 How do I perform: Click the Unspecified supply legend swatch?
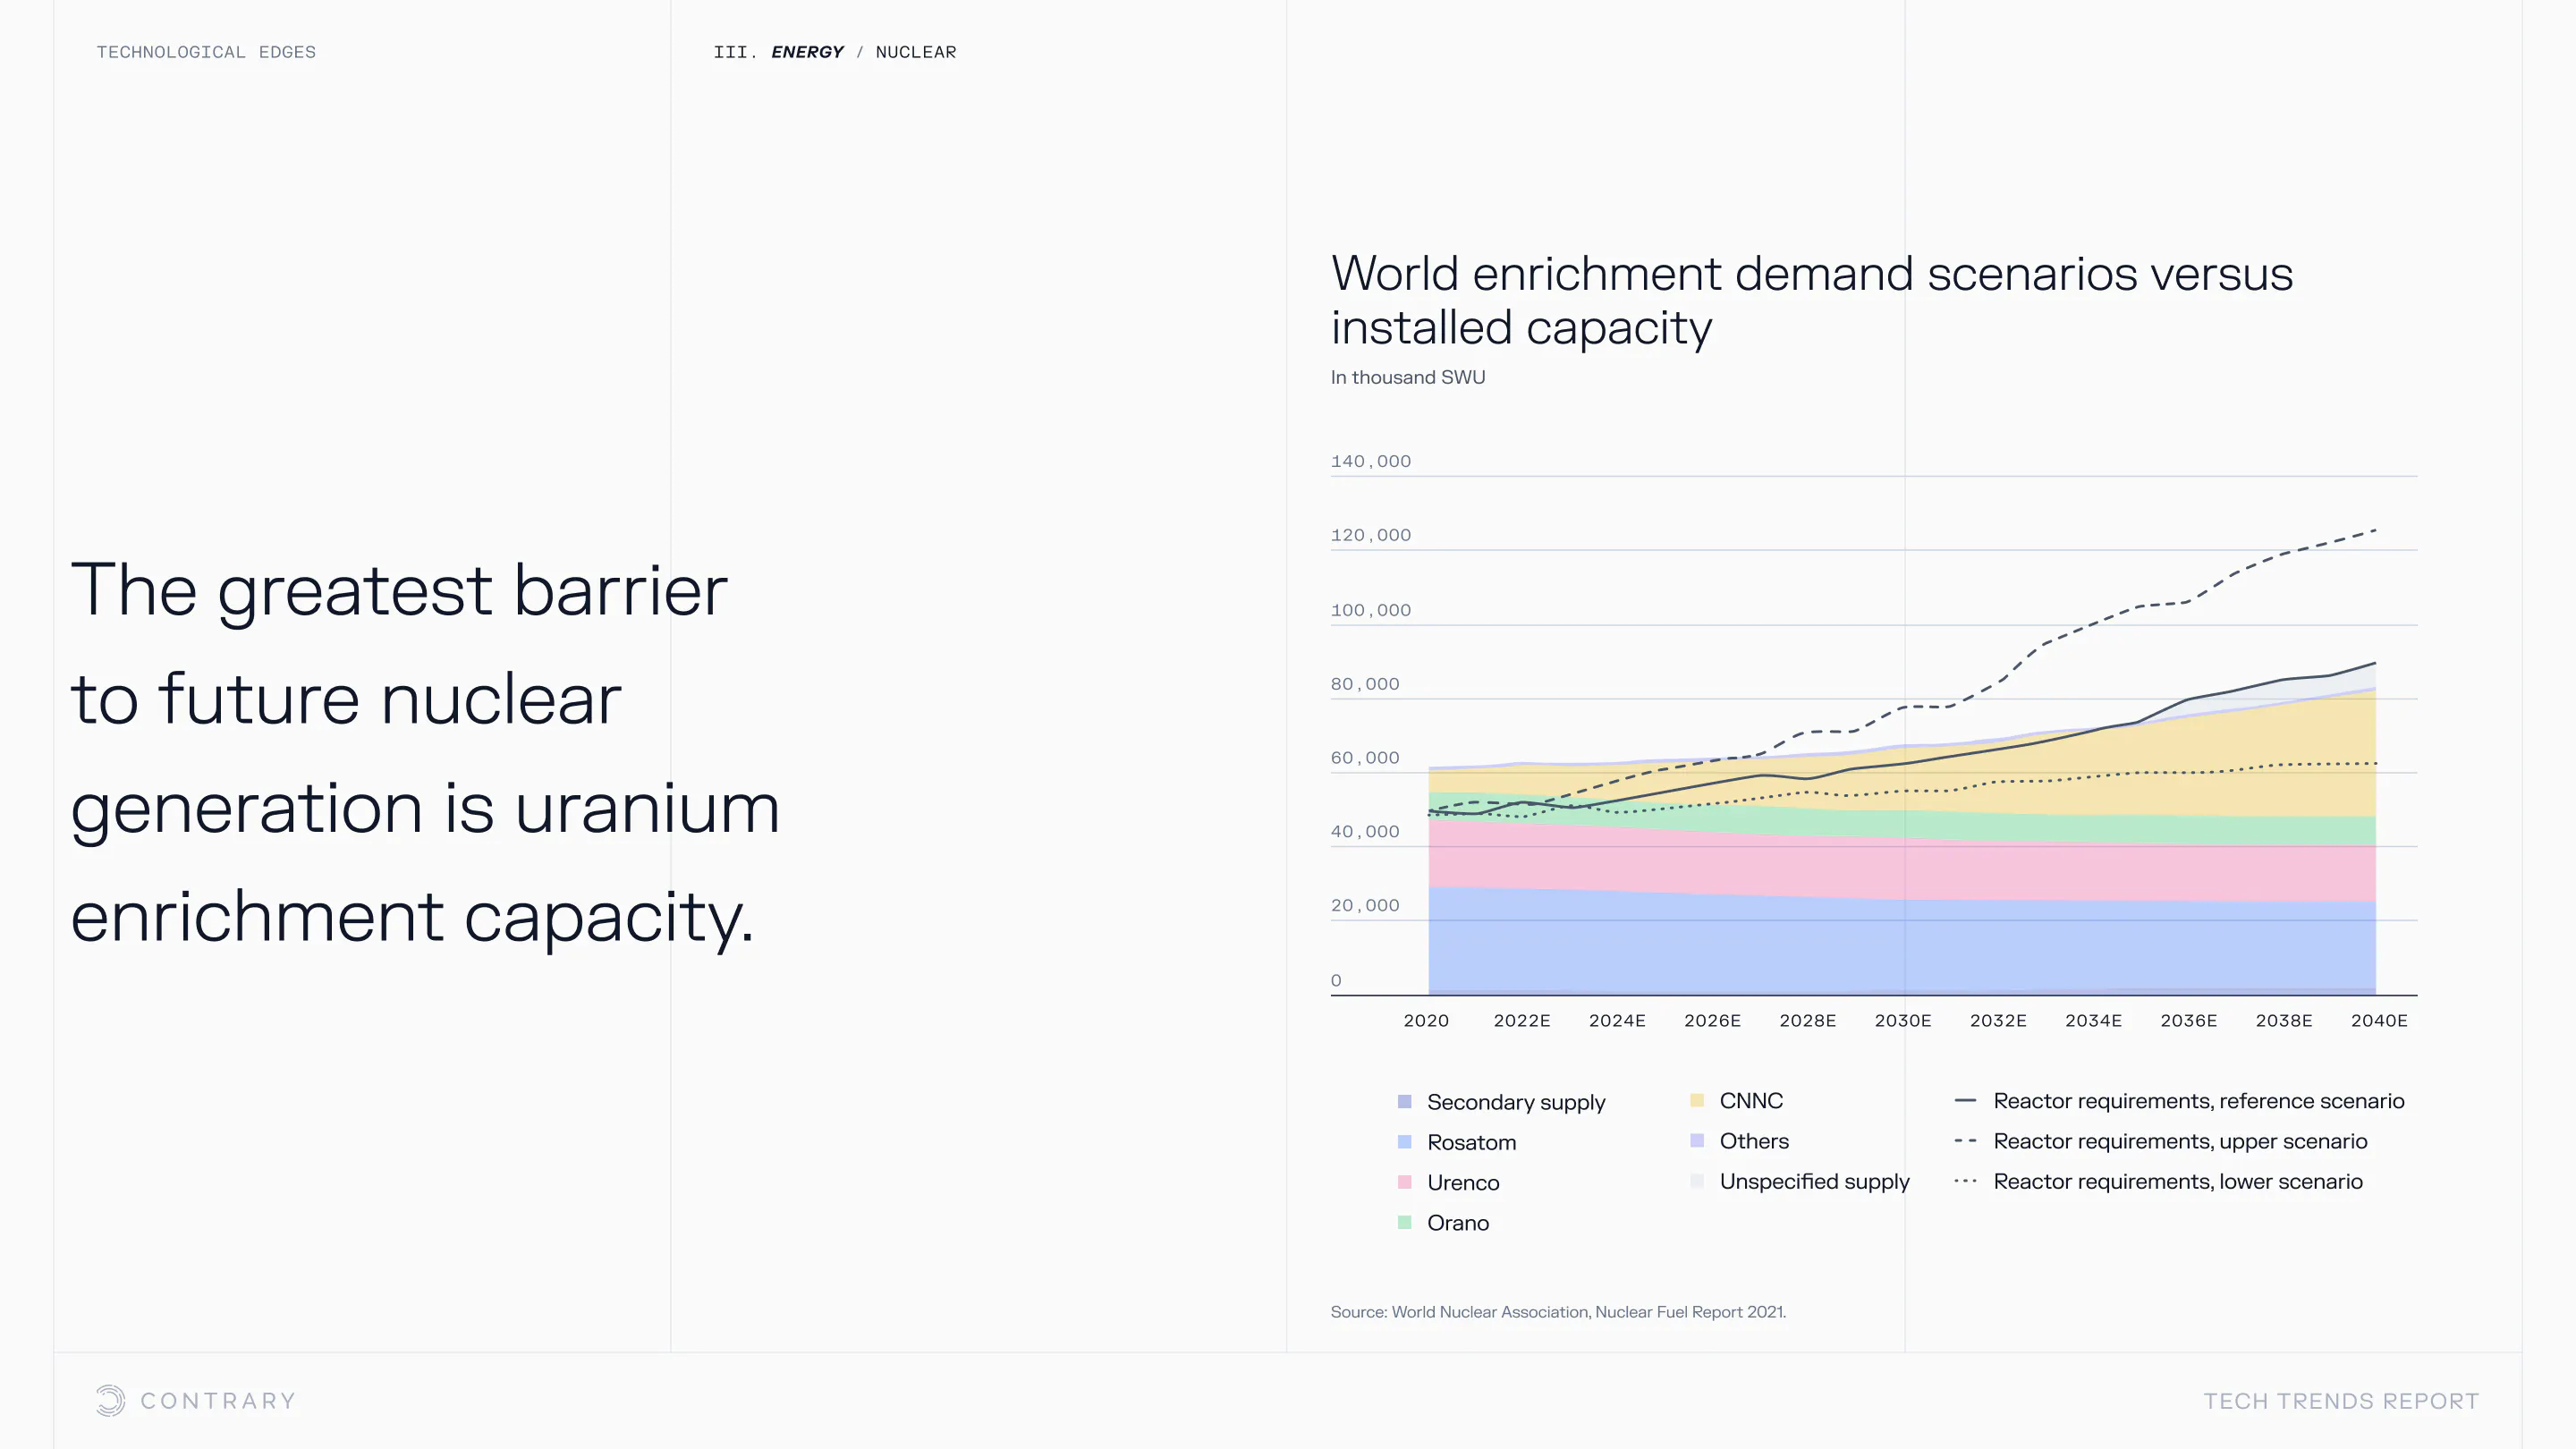[x=1696, y=1181]
